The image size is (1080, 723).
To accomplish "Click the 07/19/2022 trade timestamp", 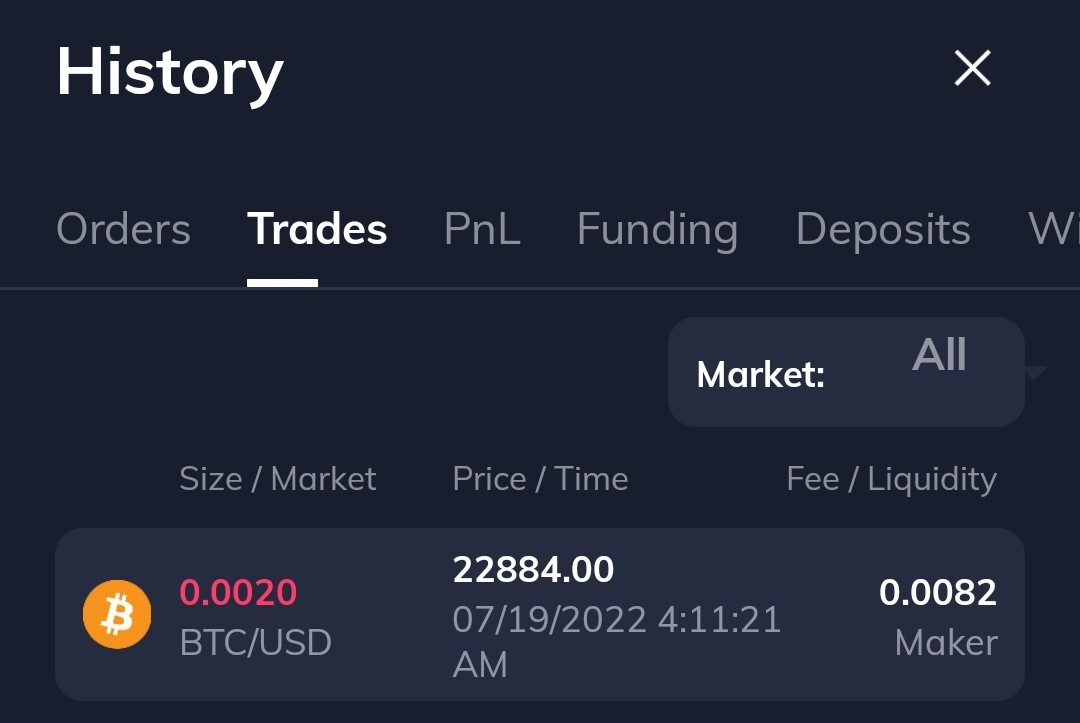I will click(x=616, y=642).
